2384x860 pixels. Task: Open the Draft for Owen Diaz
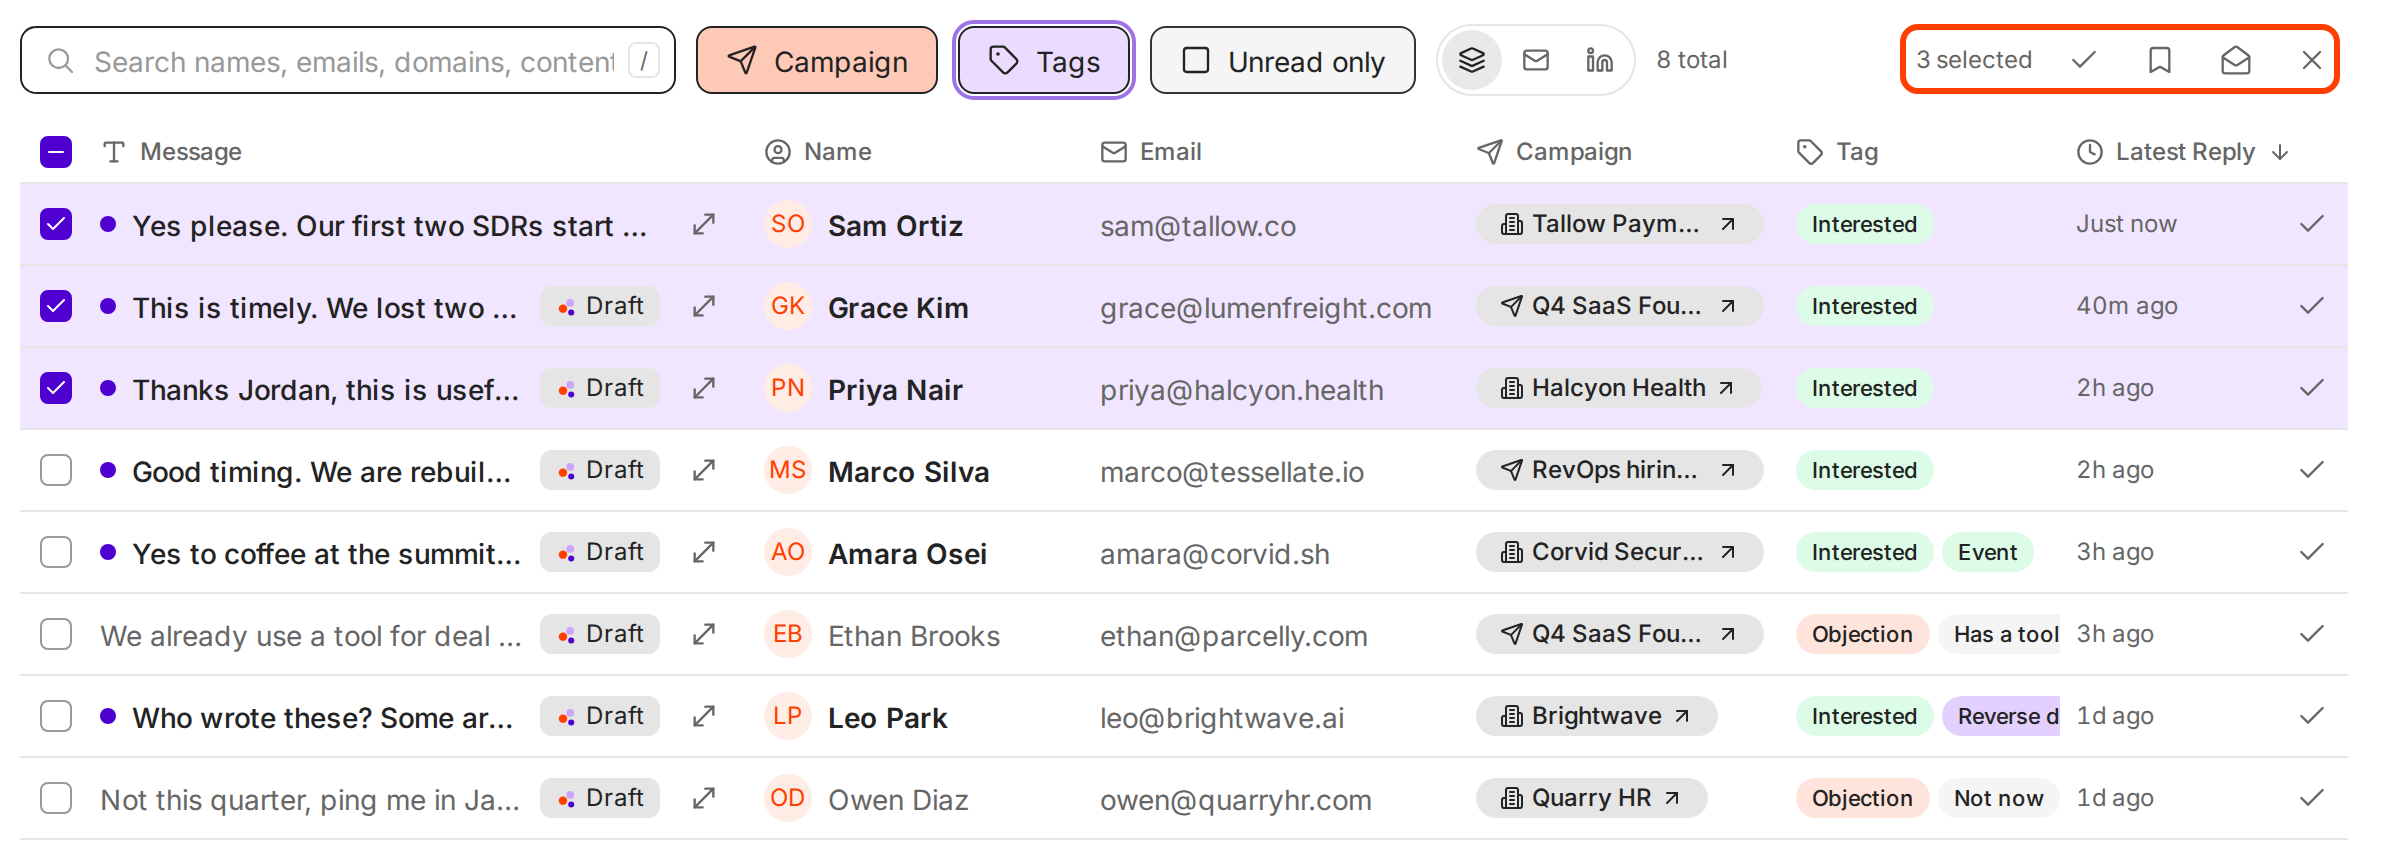coord(600,798)
